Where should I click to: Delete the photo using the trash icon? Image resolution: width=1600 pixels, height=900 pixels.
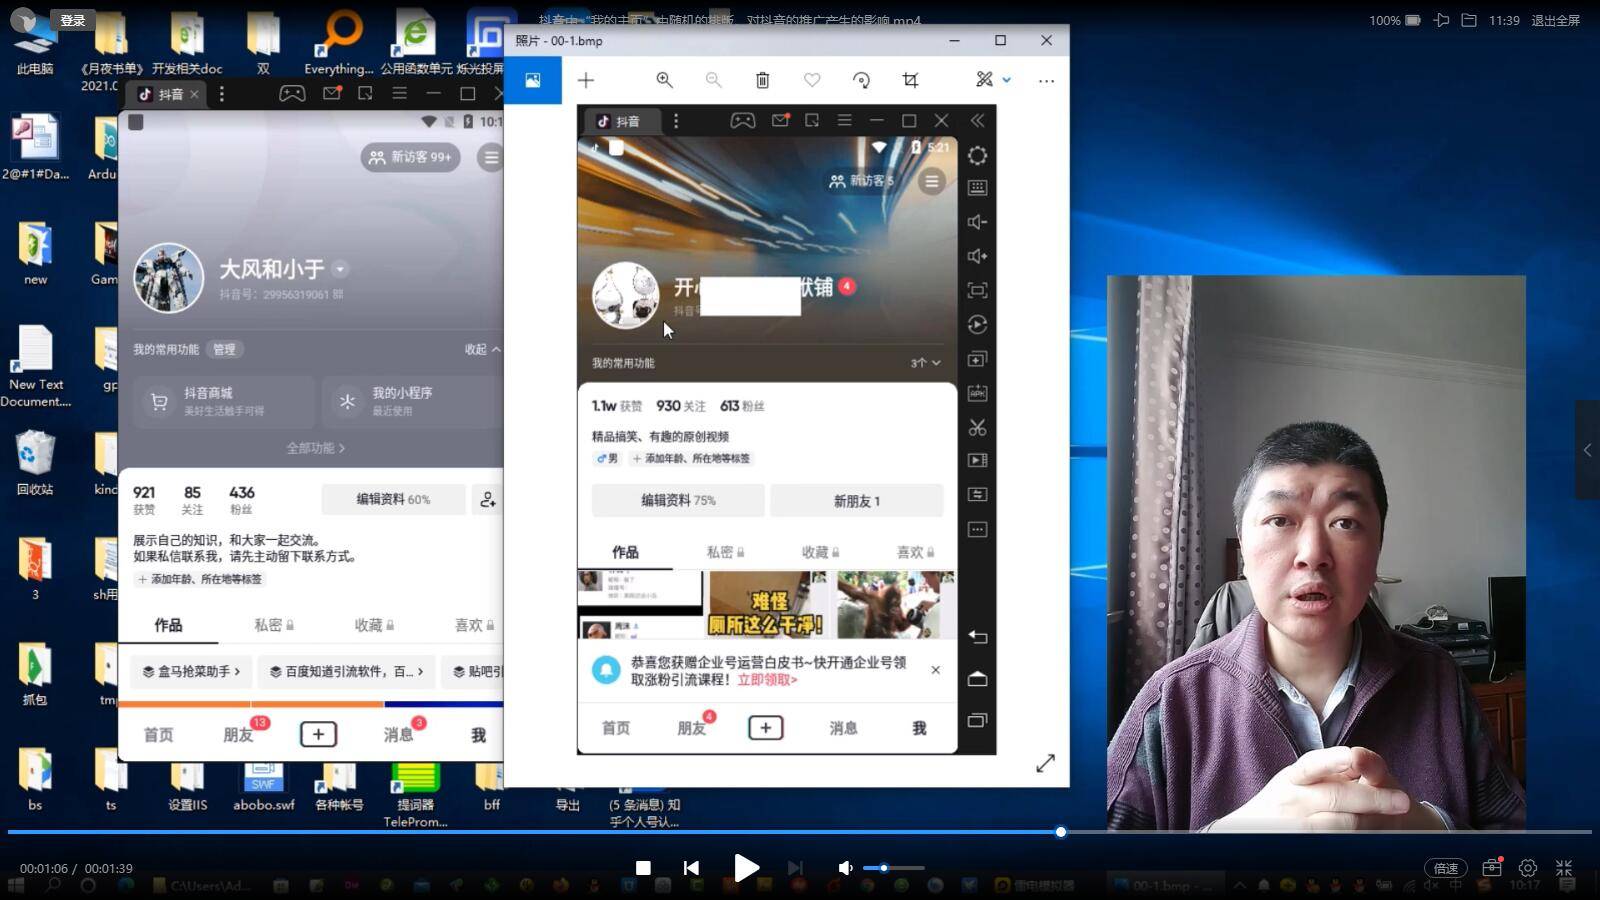tap(762, 80)
